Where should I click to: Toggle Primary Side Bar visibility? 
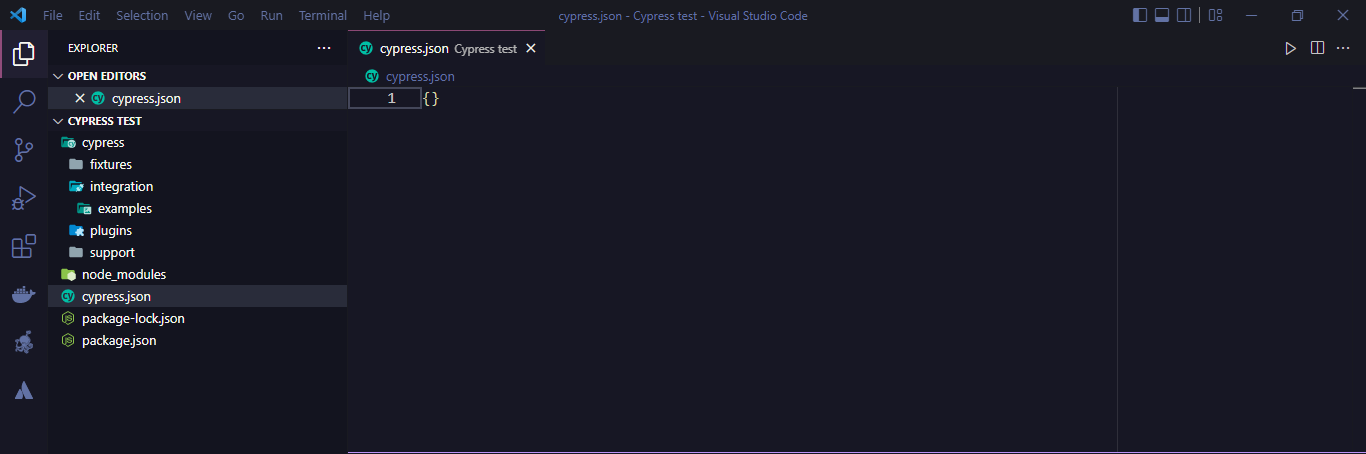tap(1140, 15)
